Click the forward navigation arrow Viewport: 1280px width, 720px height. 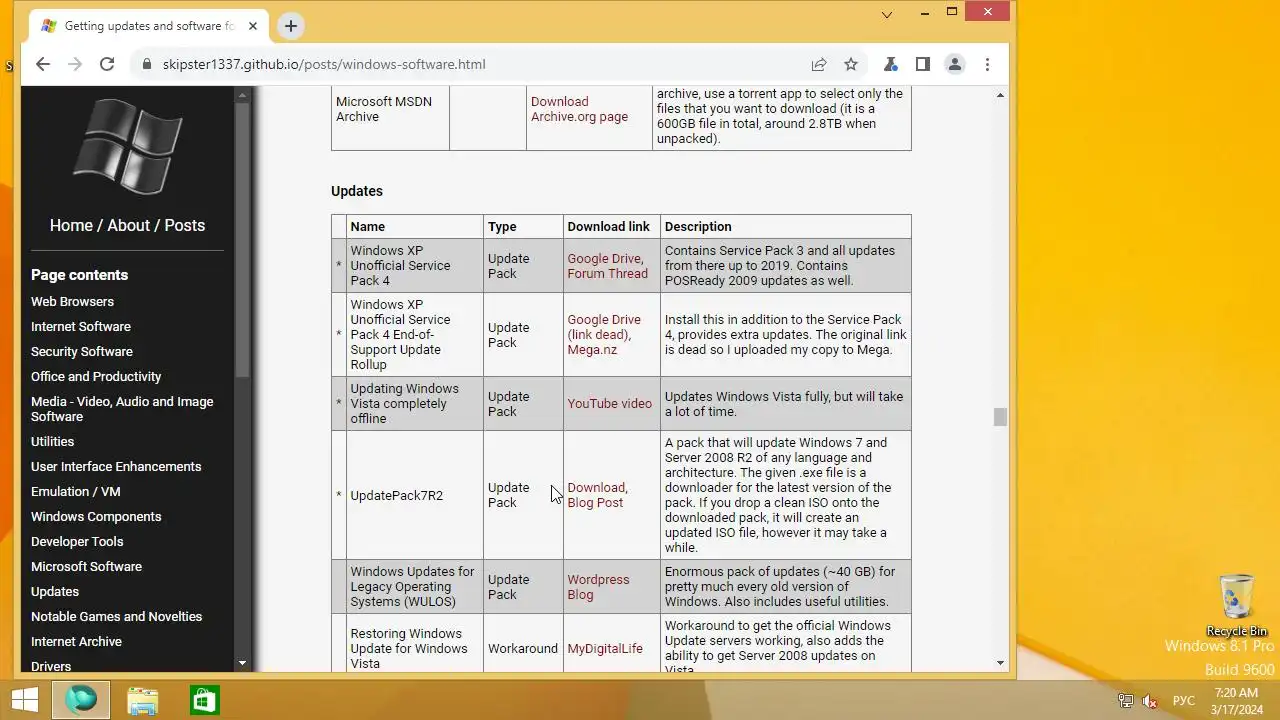pos(74,64)
